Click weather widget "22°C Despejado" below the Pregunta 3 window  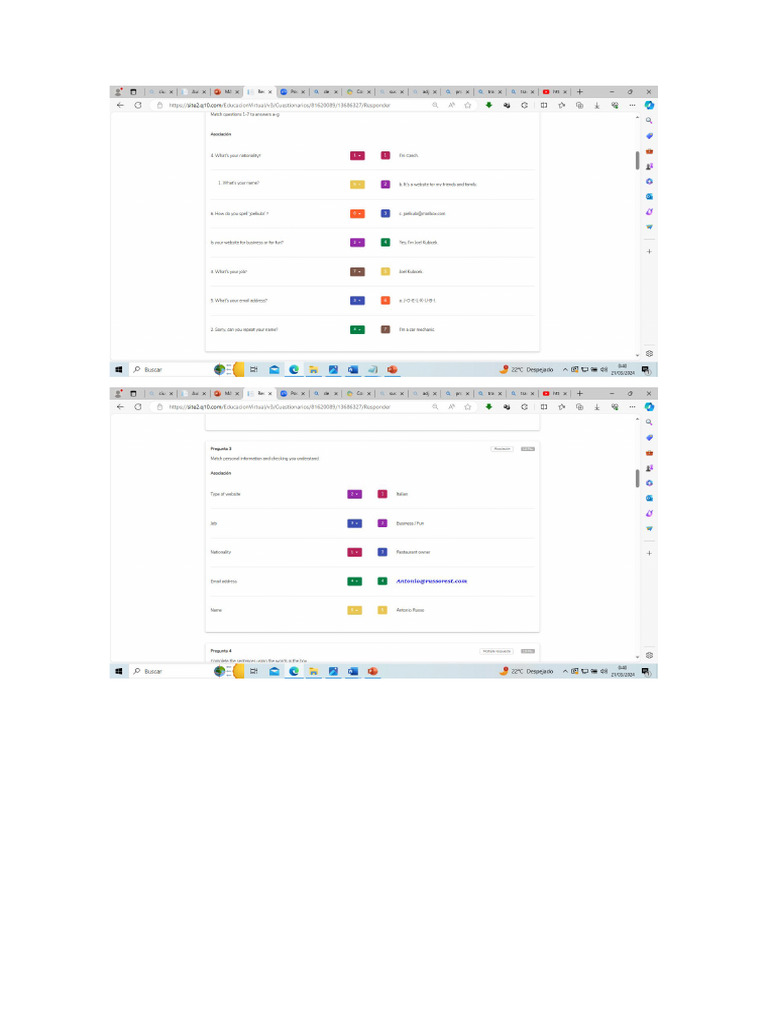[527, 671]
